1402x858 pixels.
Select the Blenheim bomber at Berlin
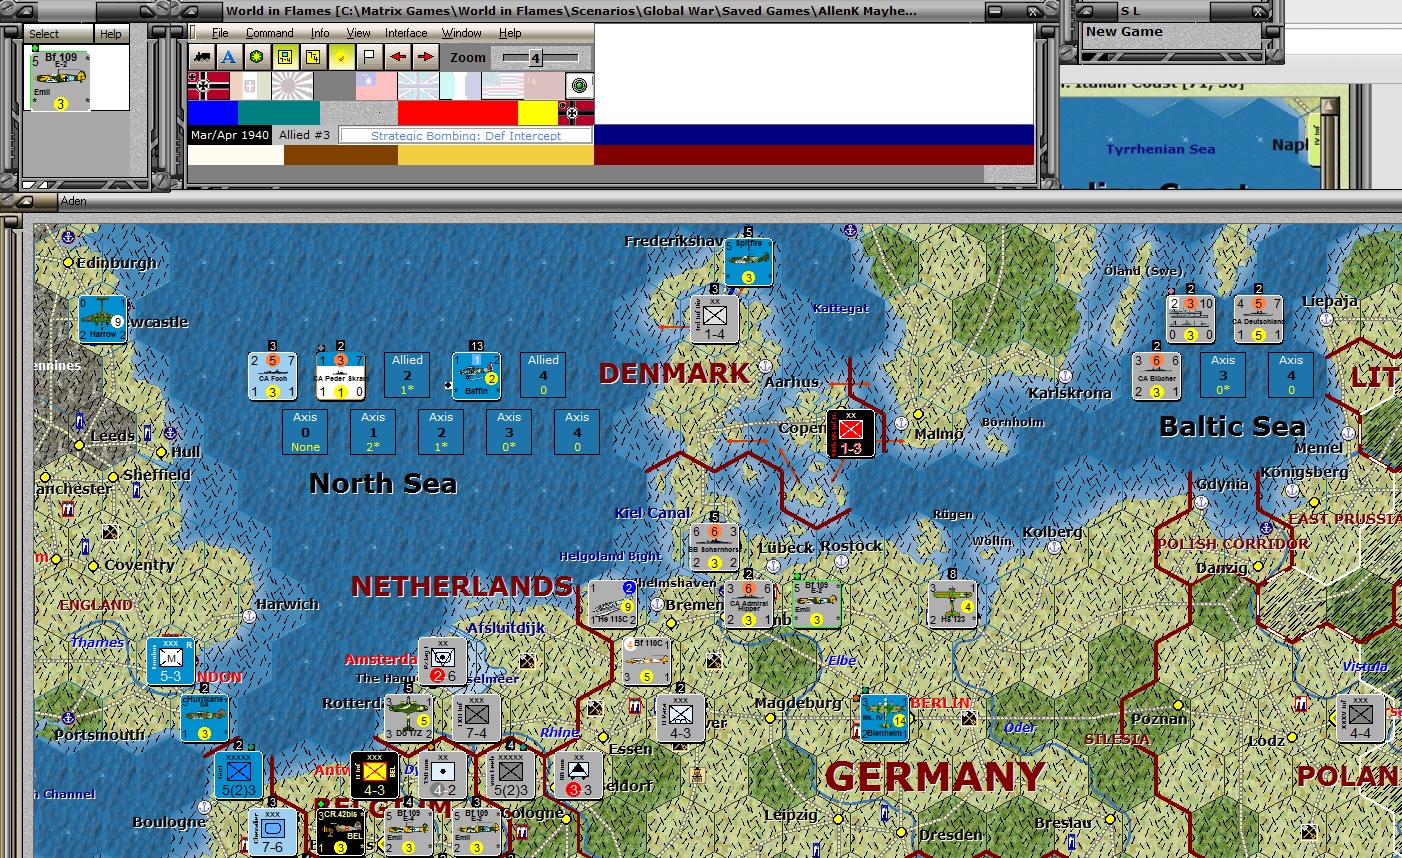click(885, 718)
